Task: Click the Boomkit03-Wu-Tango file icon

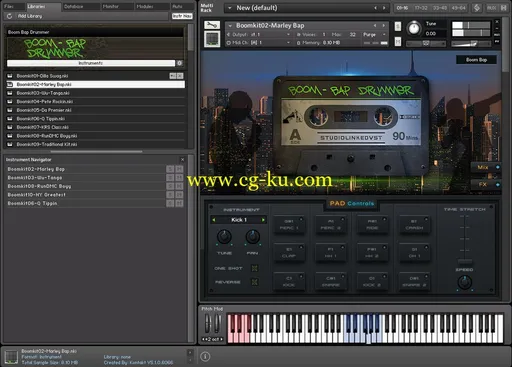Action: click(x=10, y=93)
